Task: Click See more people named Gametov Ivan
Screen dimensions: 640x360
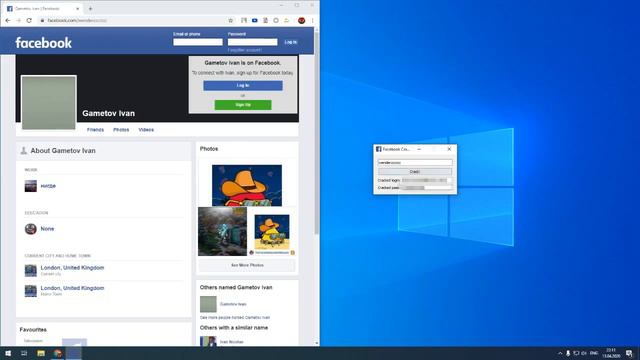Action: [x=235, y=318]
